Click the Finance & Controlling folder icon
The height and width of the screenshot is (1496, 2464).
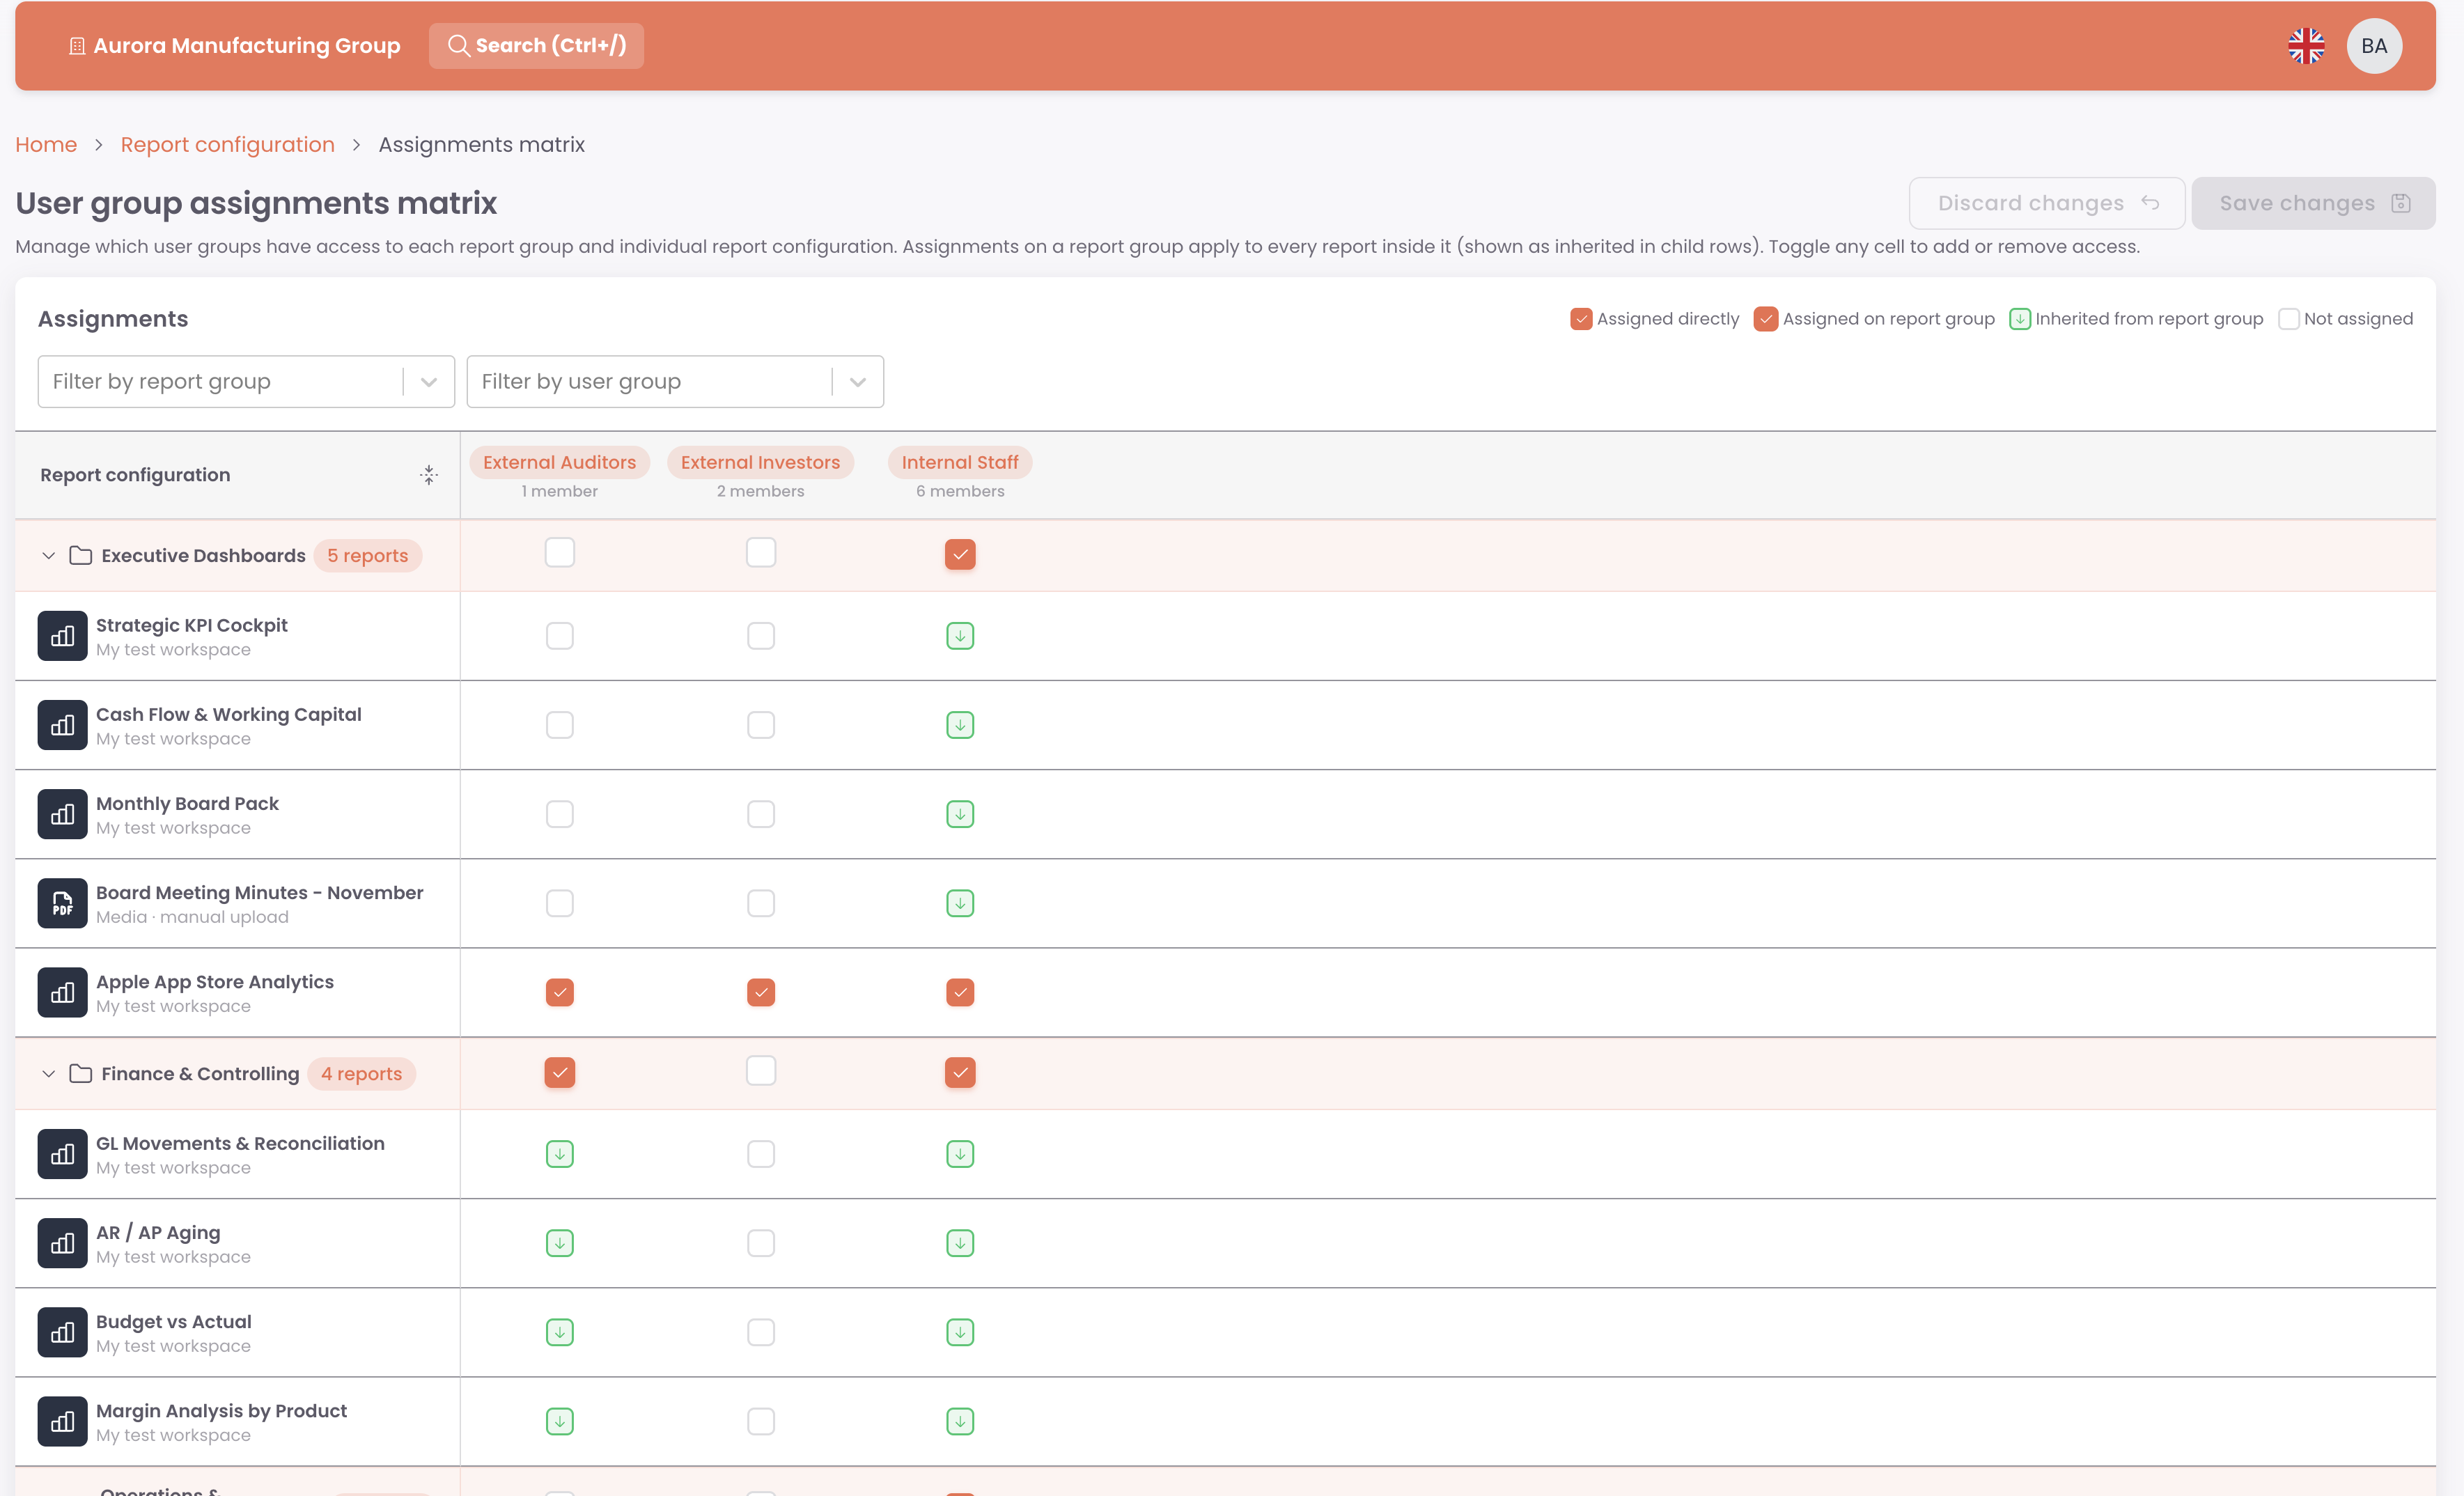81,1073
